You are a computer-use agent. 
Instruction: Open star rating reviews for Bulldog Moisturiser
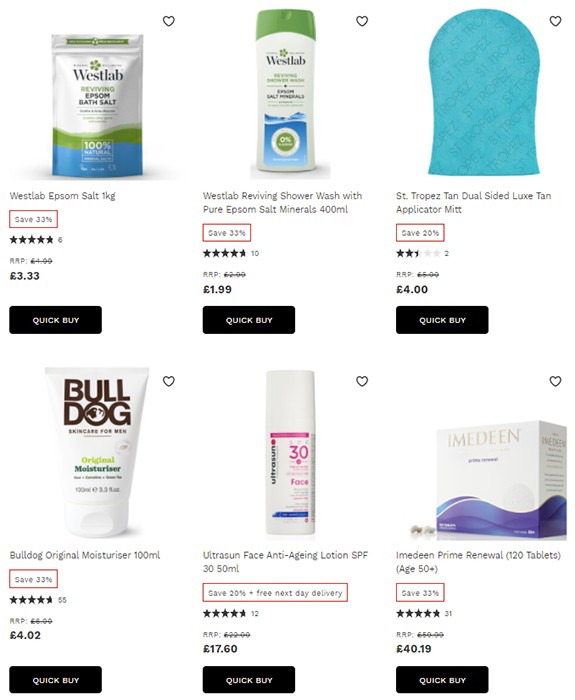pos(38,600)
